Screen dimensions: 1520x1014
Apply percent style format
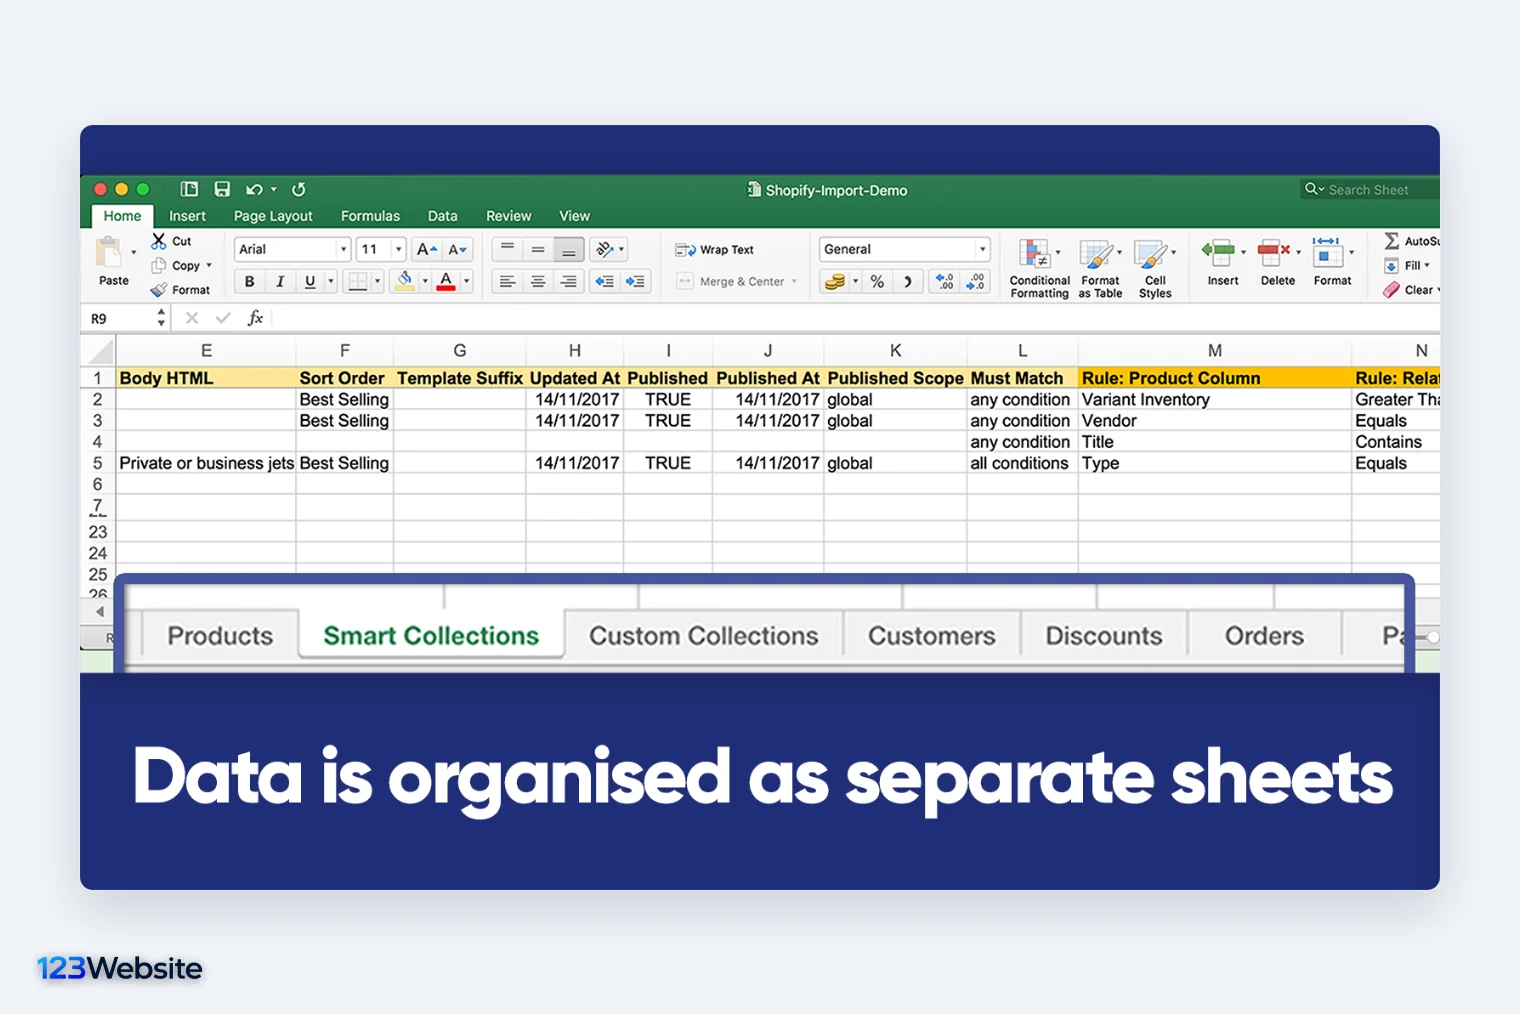877,282
